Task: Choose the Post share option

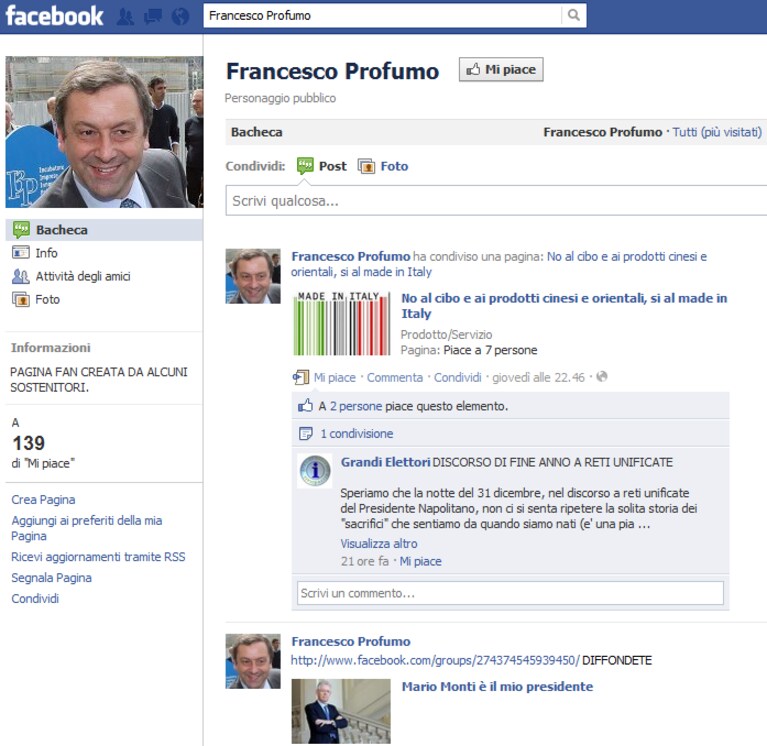Action: pyautogui.click(x=322, y=166)
